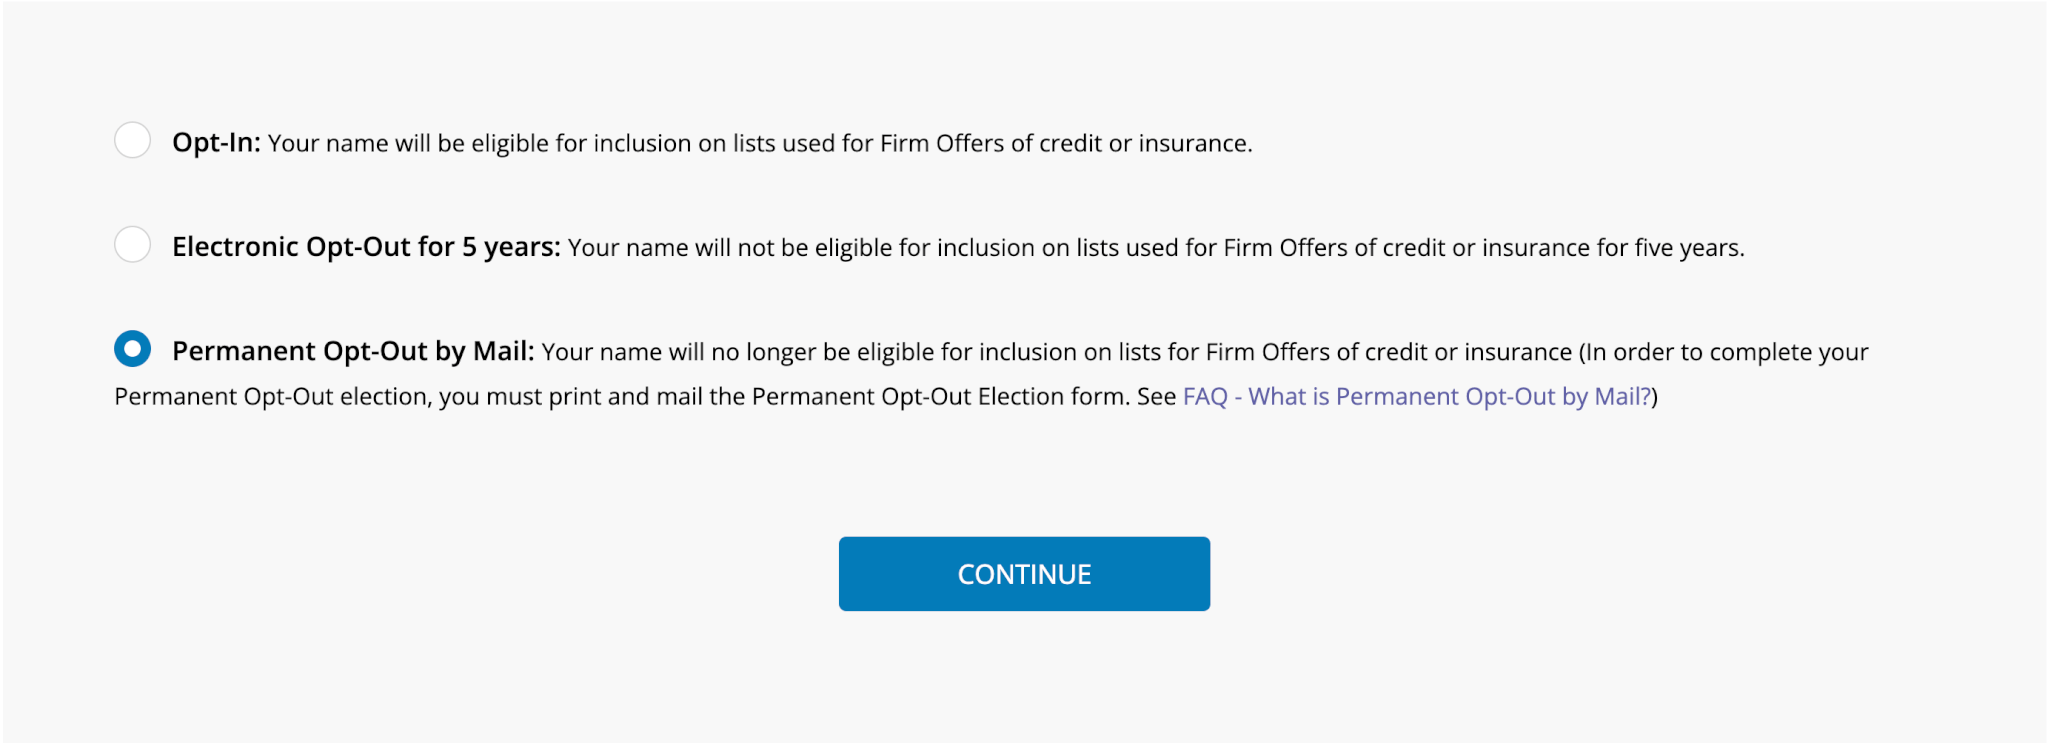Select Permanent Opt-Out by Mail option
Image resolution: width=2048 pixels, height=743 pixels.
point(131,350)
